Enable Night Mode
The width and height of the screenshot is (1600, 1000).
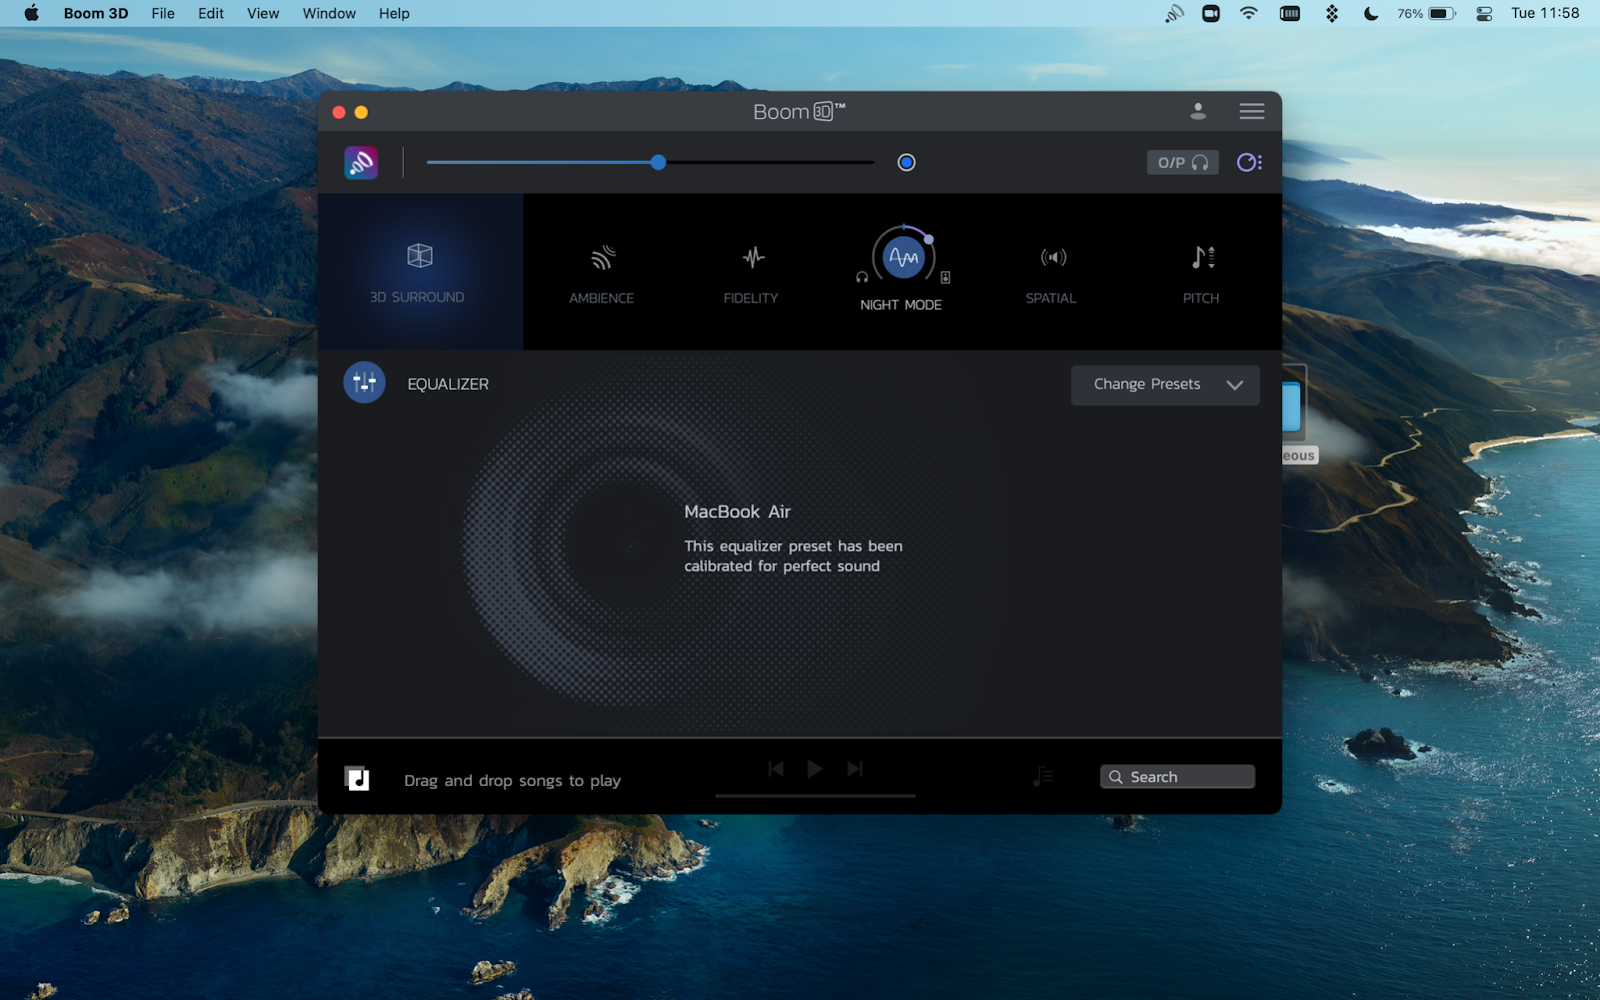pyautogui.click(x=900, y=256)
